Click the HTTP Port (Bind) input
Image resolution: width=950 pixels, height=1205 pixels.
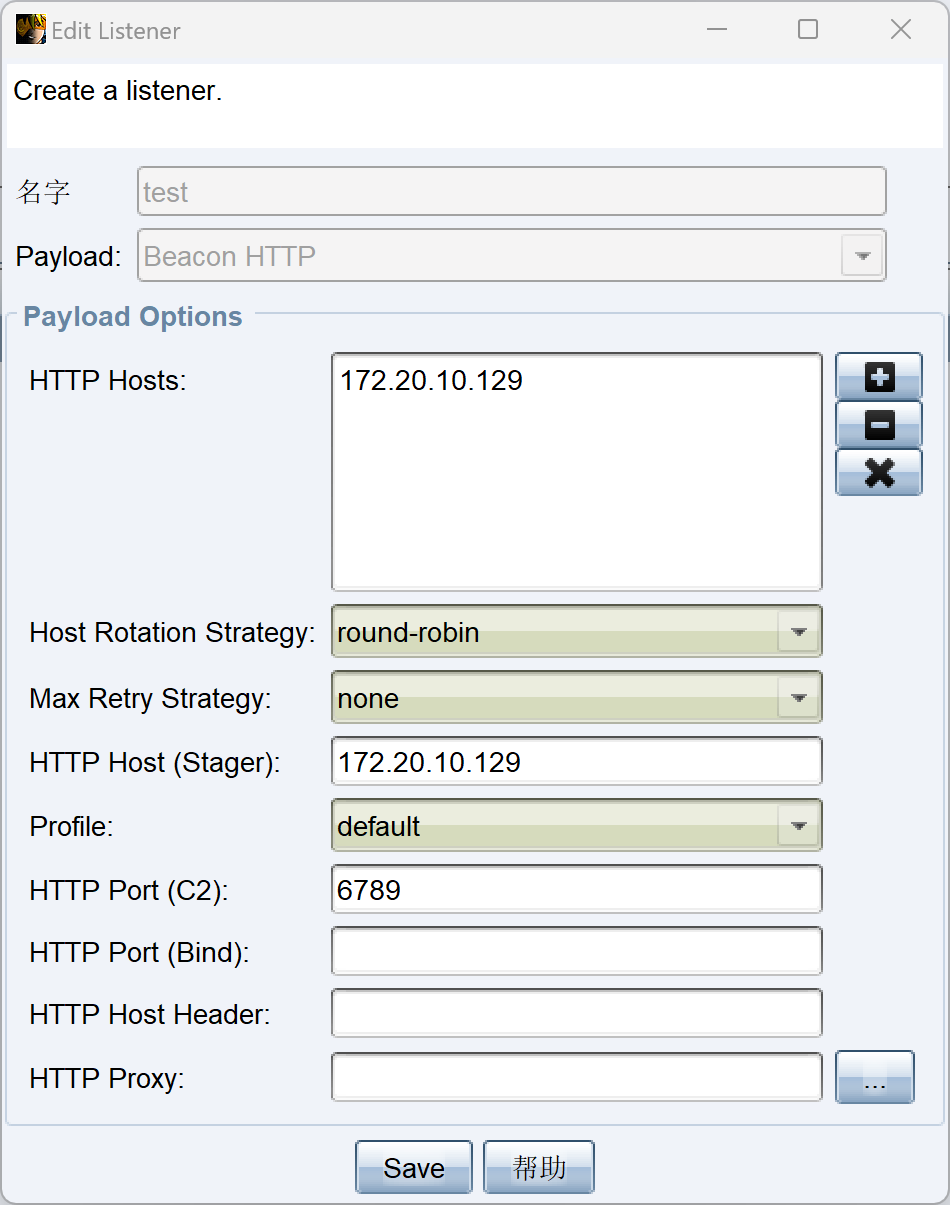pyautogui.click(x=576, y=952)
